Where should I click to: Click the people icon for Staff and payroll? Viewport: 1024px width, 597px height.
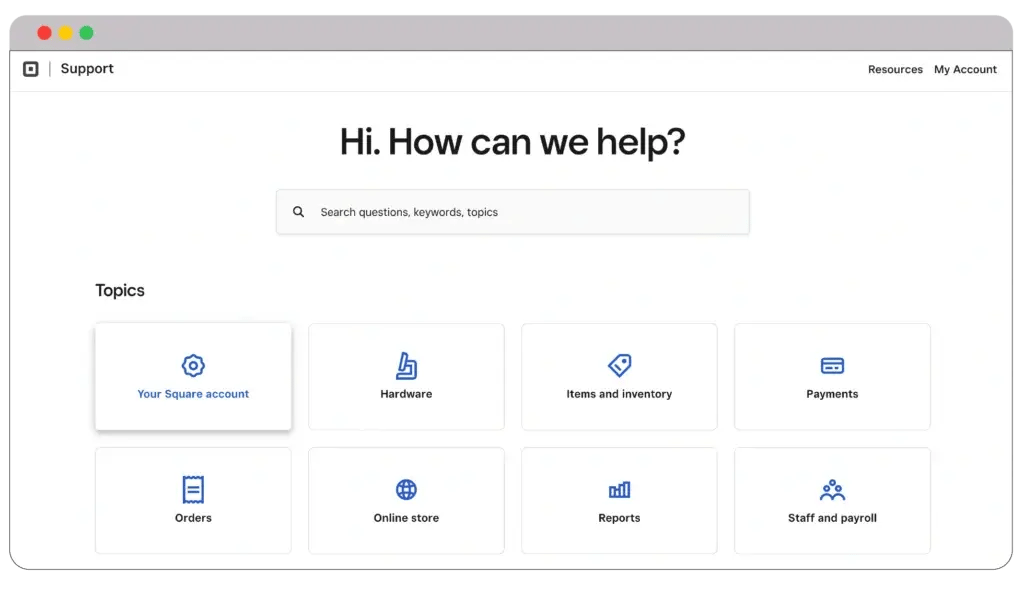click(832, 489)
